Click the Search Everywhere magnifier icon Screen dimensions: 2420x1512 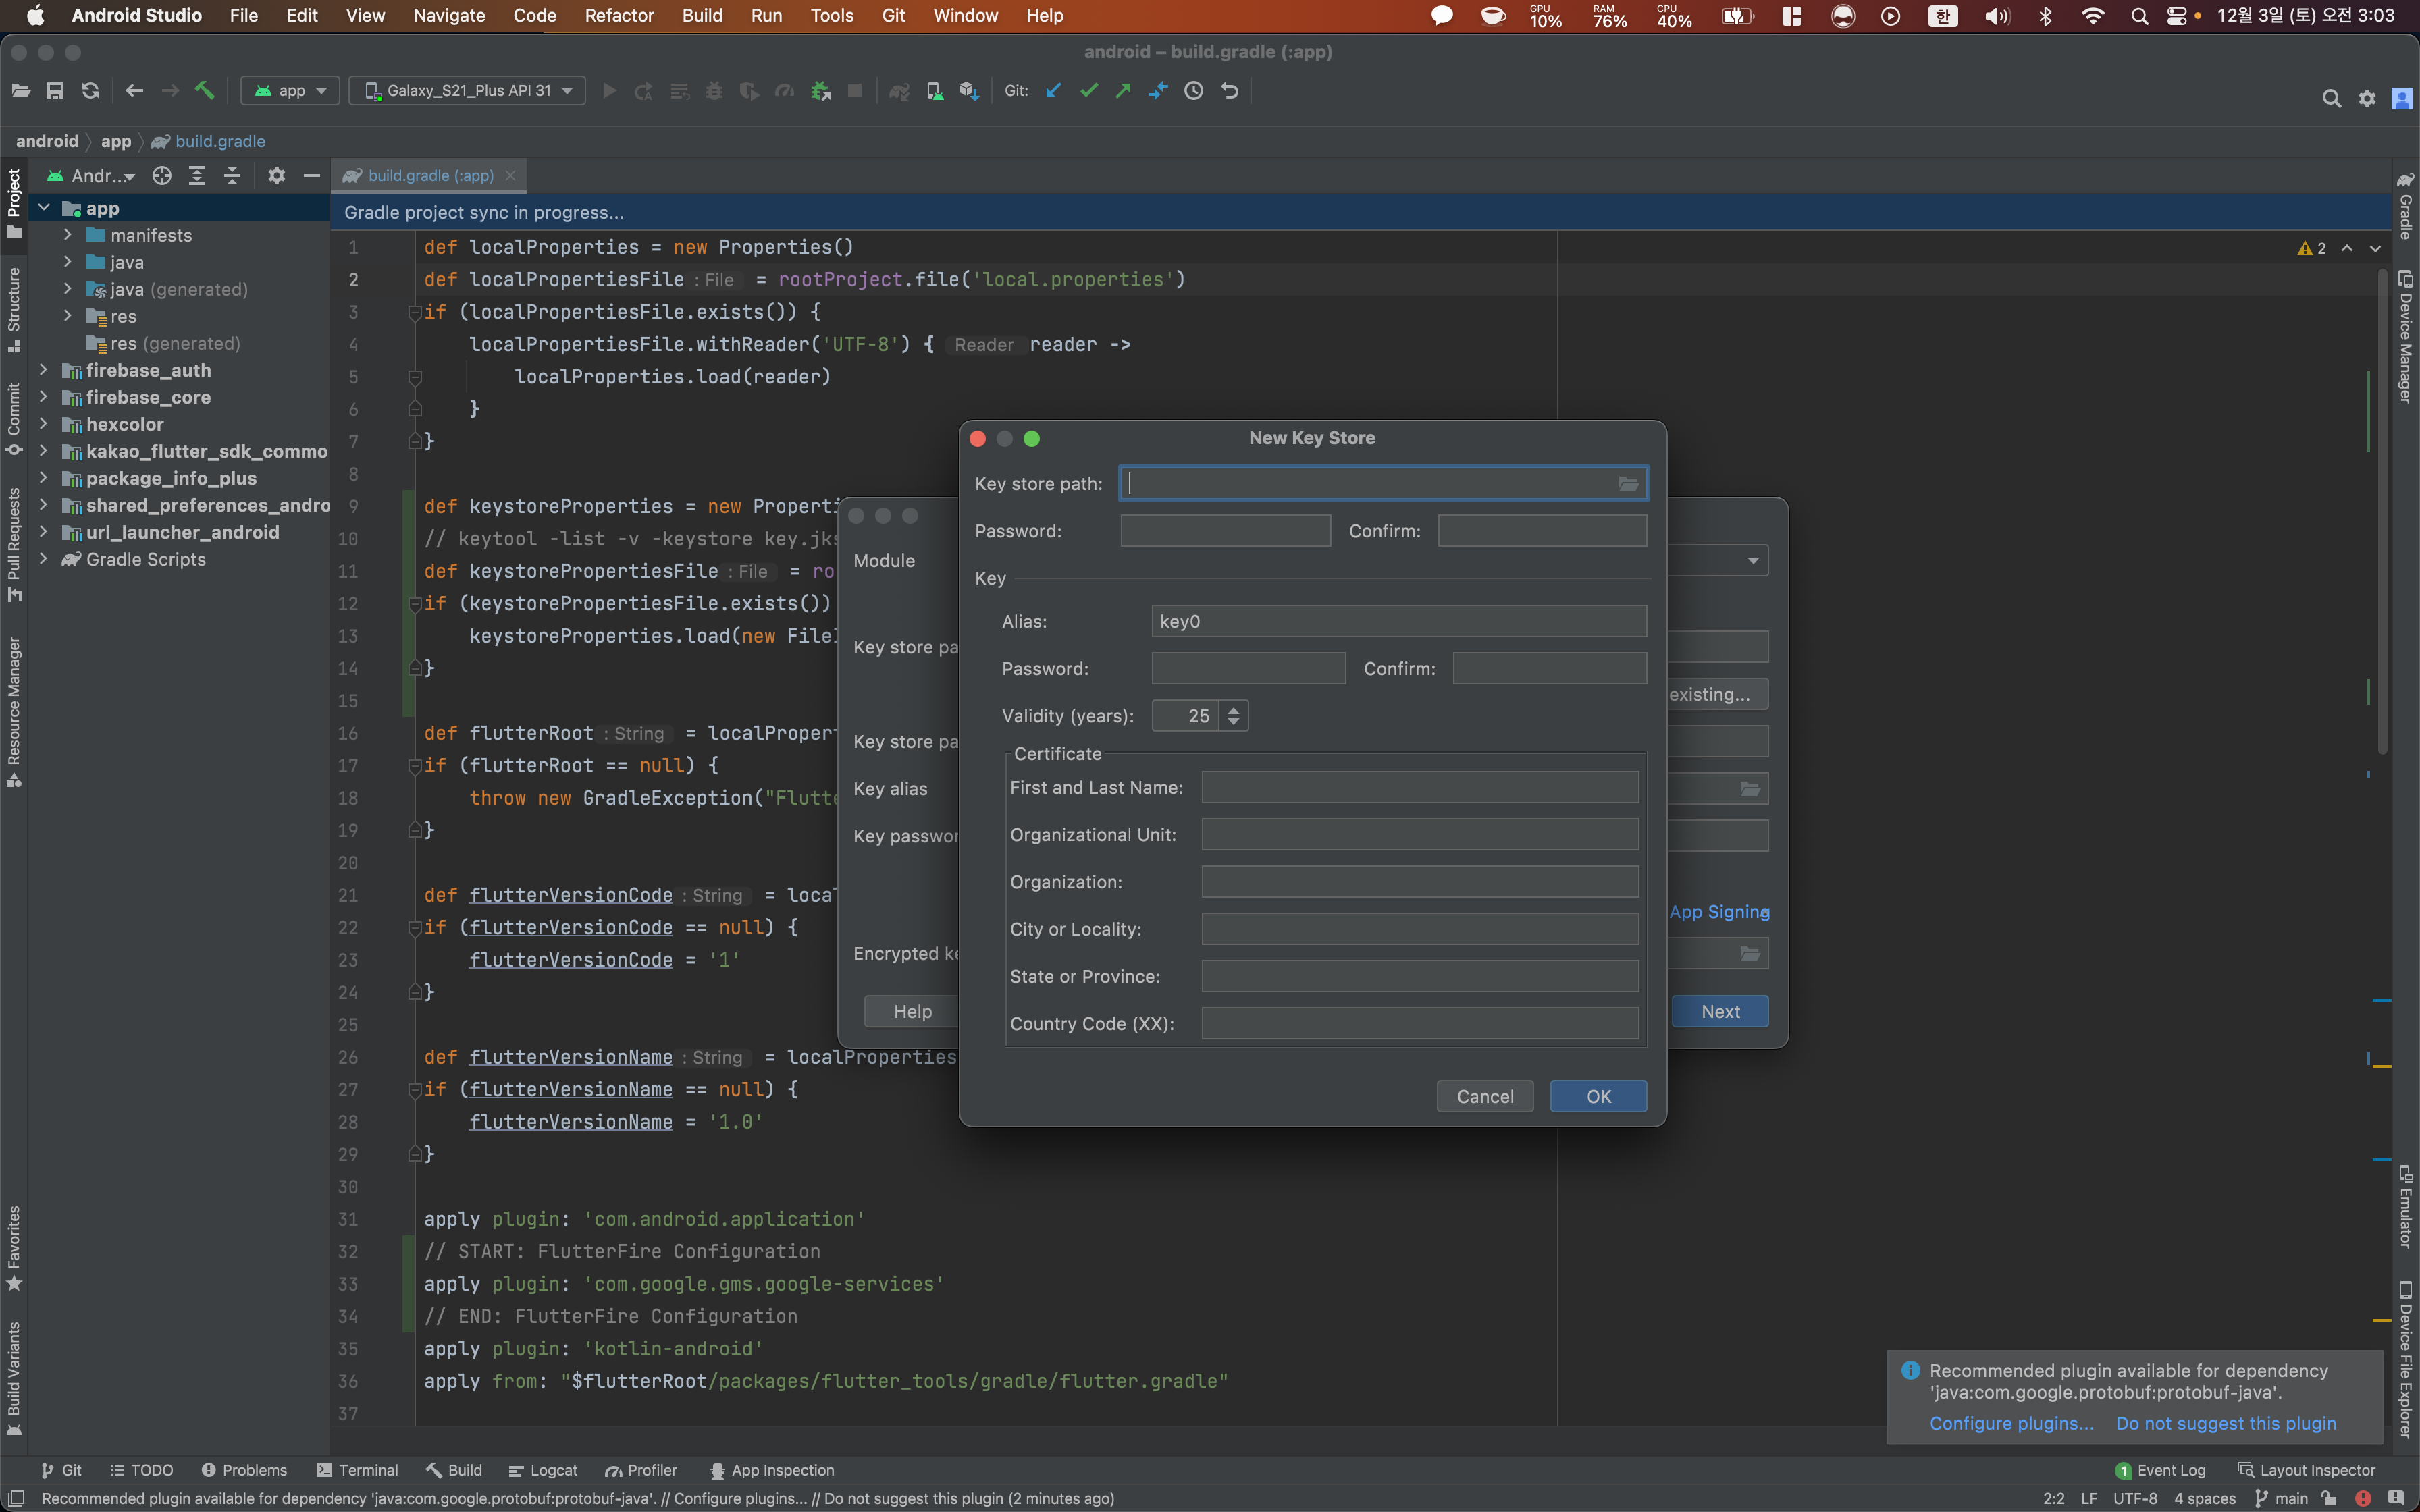[x=2331, y=98]
